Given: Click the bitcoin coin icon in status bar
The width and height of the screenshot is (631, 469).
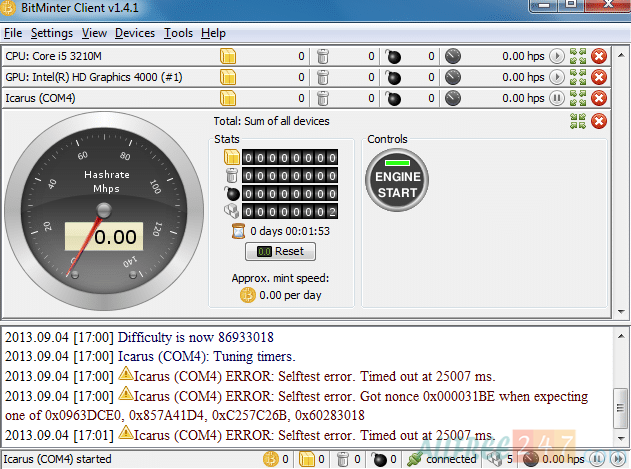Looking at the screenshot, I should [x=270, y=459].
